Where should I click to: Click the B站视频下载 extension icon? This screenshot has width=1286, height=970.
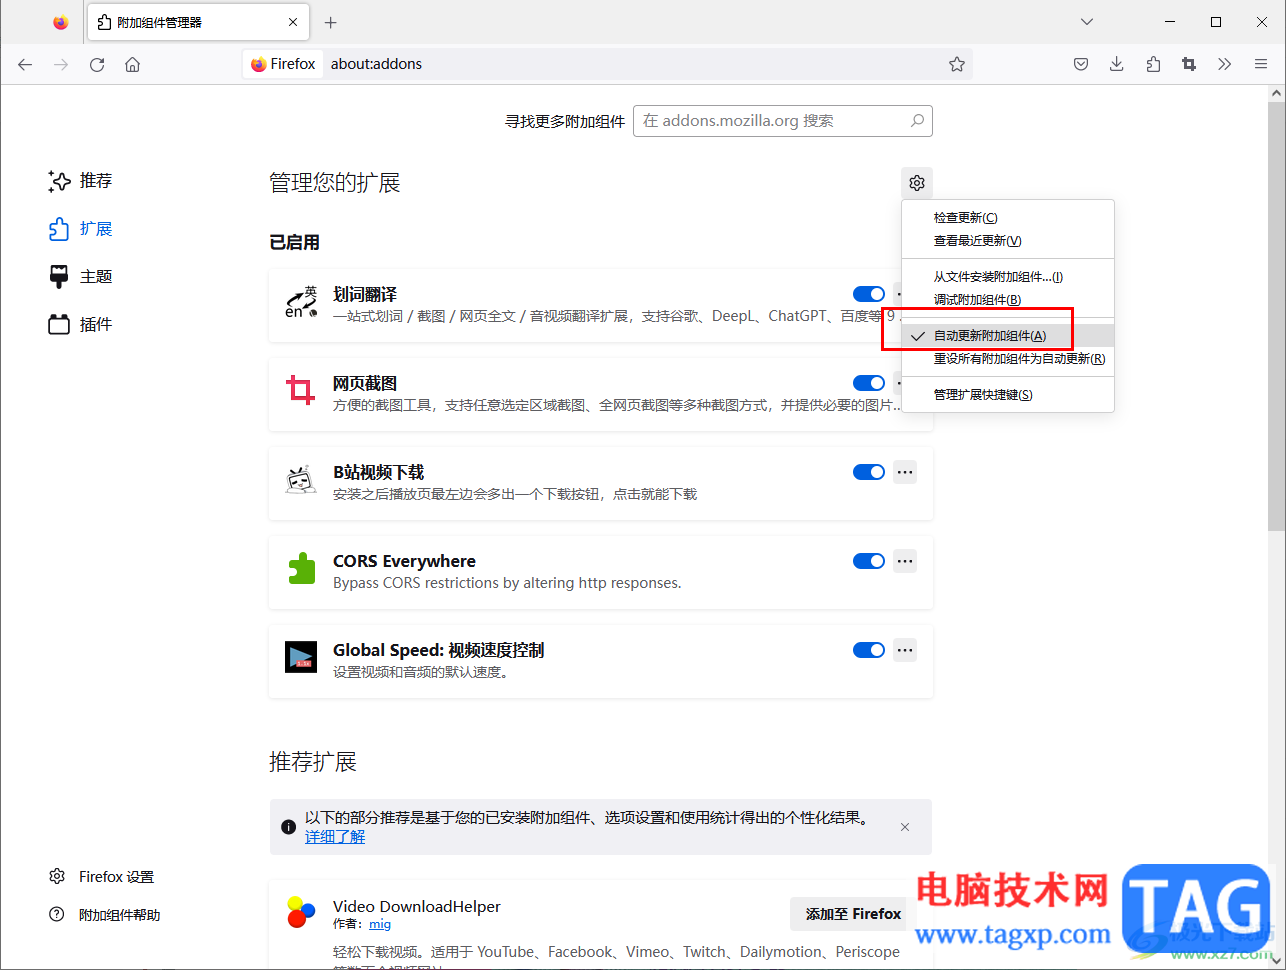coord(301,480)
